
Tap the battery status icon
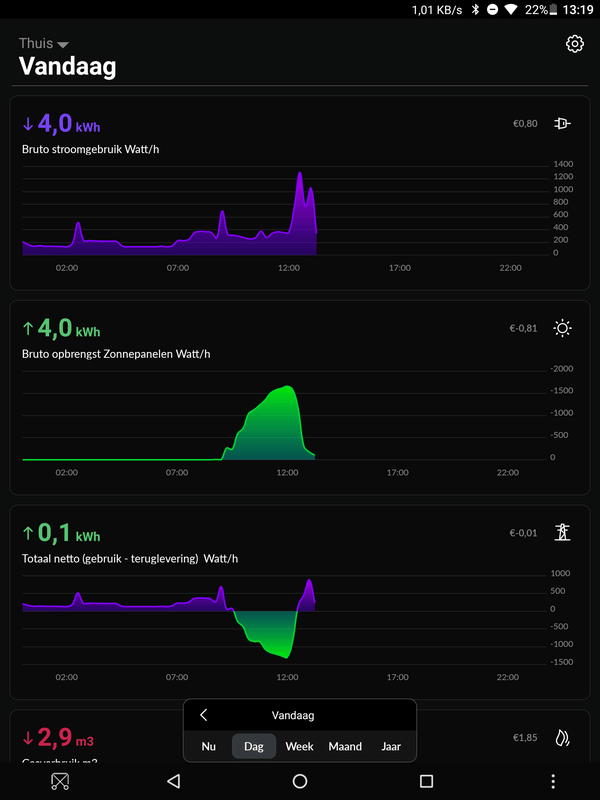click(553, 10)
